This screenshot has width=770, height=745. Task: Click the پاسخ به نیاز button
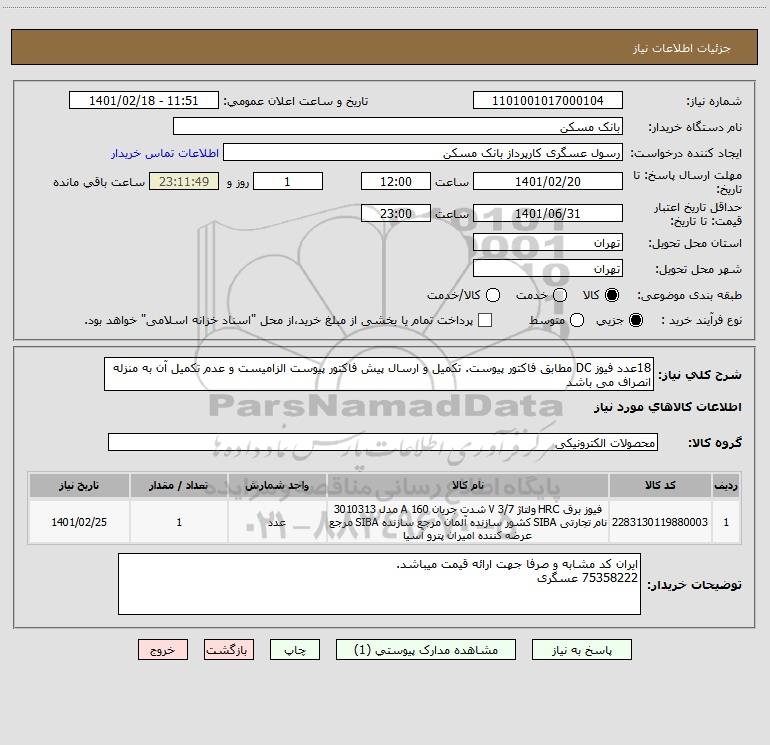point(581,650)
